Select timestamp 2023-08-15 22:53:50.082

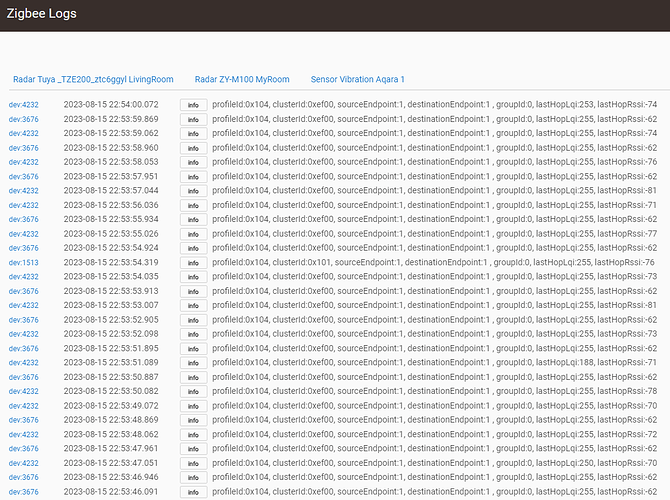click(111, 391)
